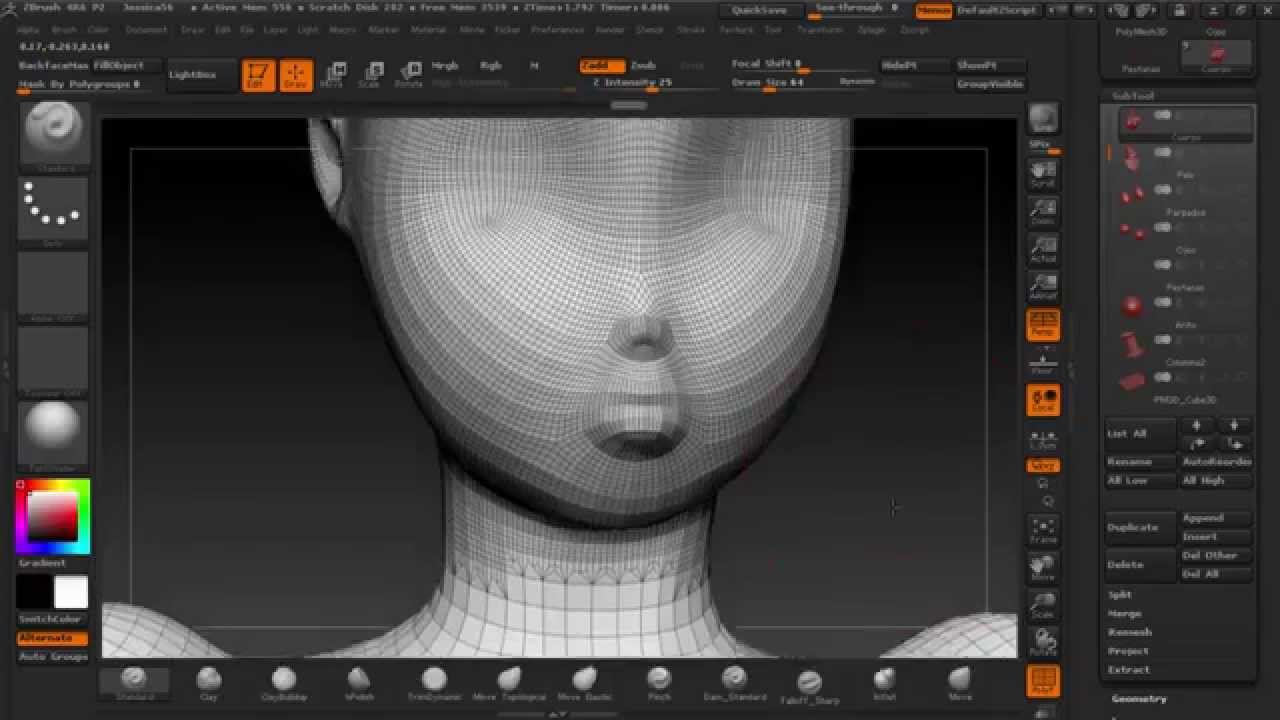Select the Scale transform icon
Image resolution: width=1280 pixels, height=720 pixels.
click(370, 75)
